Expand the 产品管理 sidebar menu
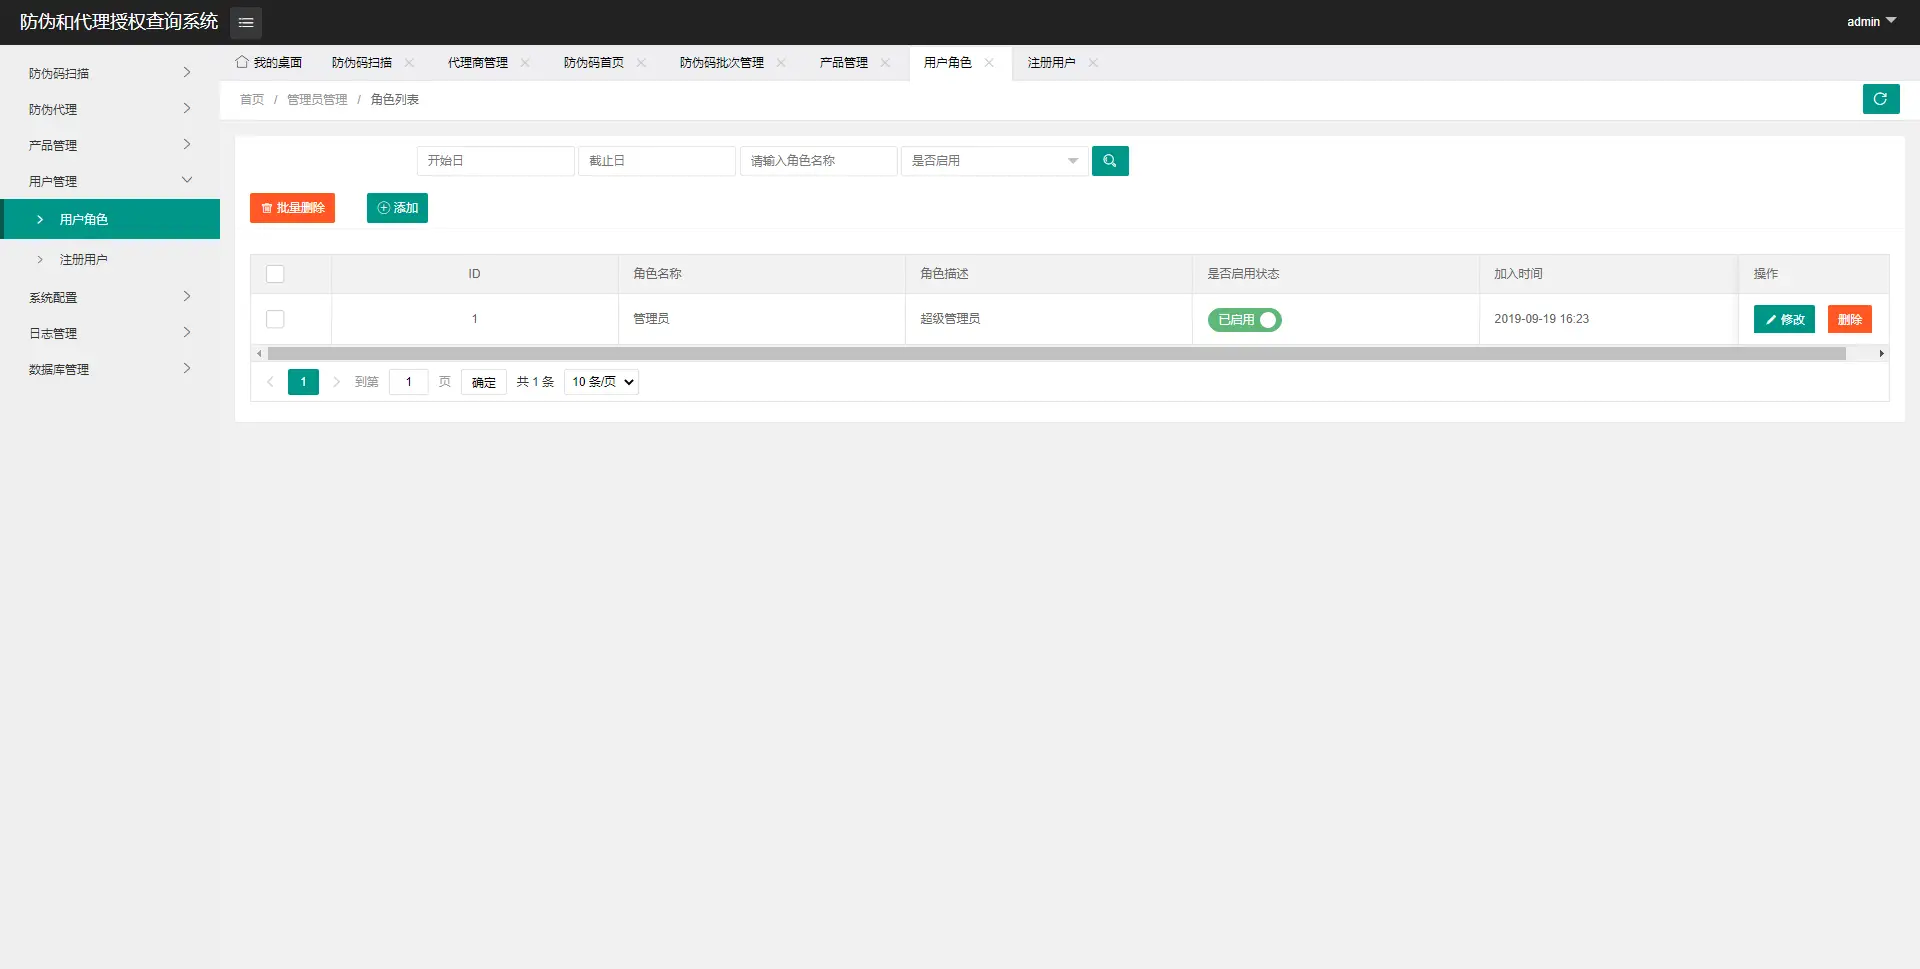The width and height of the screenshot is (1920, 969). pos(110,145)
